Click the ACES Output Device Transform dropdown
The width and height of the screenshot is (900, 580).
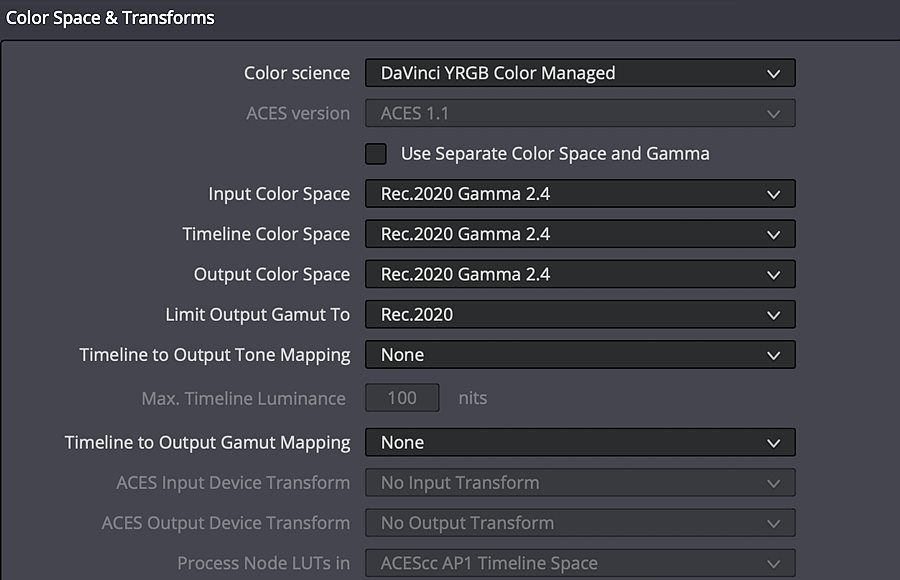click(x=580, y=523)
